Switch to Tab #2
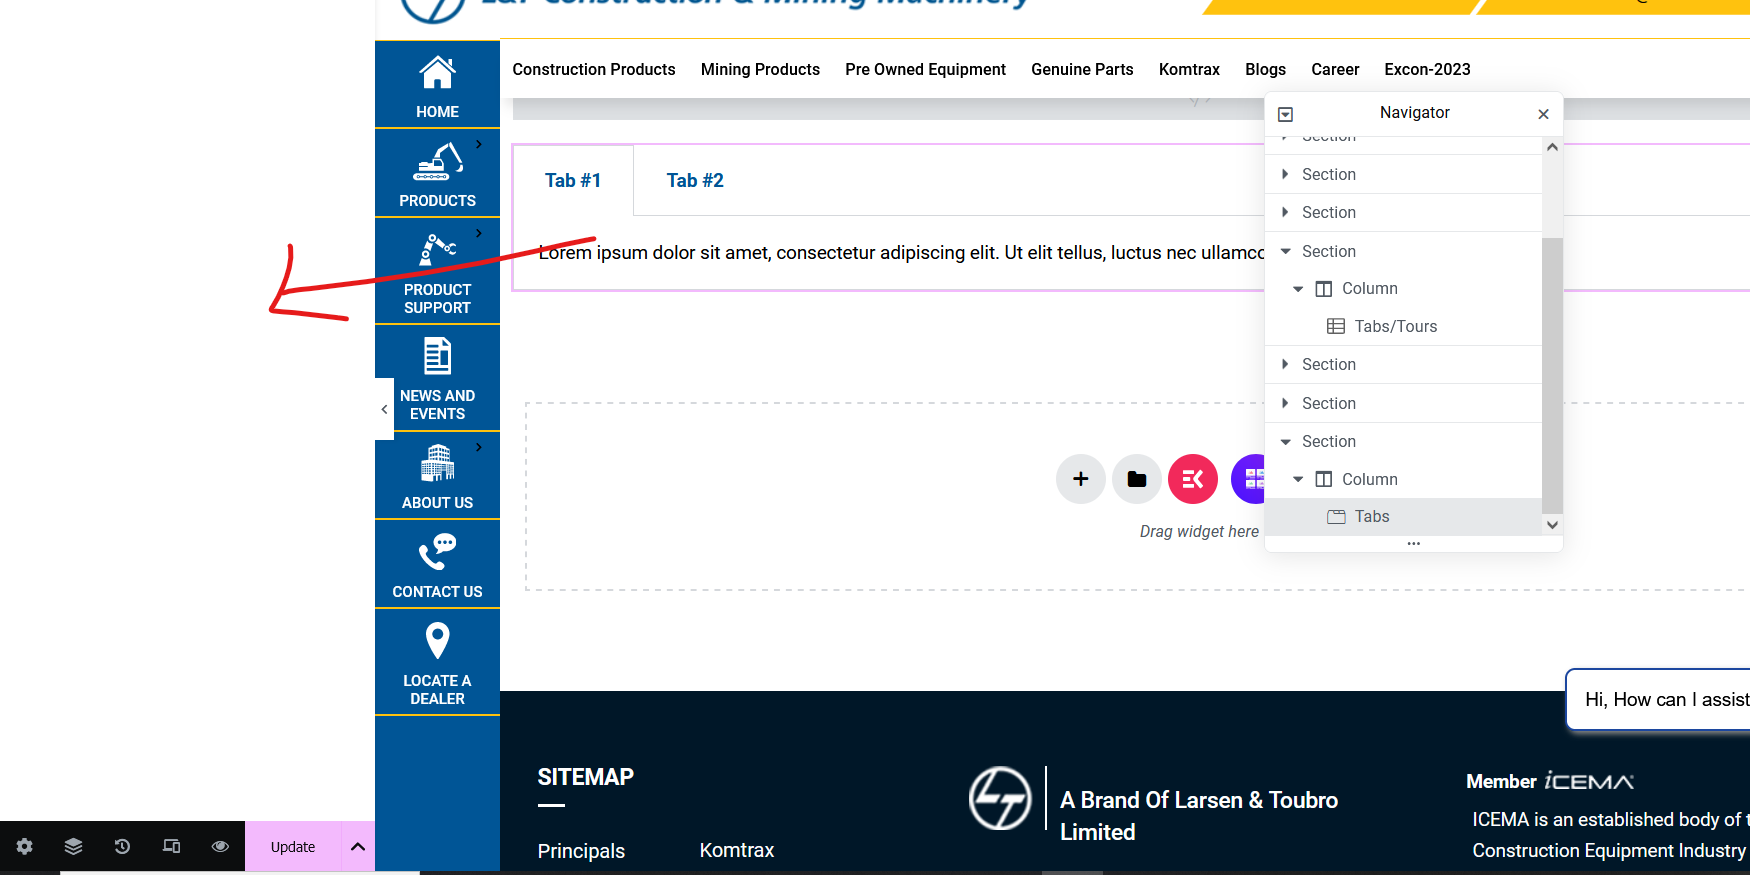Viewport: 1750px width, 875px height. pyautogui.click(x=695, y=180)
